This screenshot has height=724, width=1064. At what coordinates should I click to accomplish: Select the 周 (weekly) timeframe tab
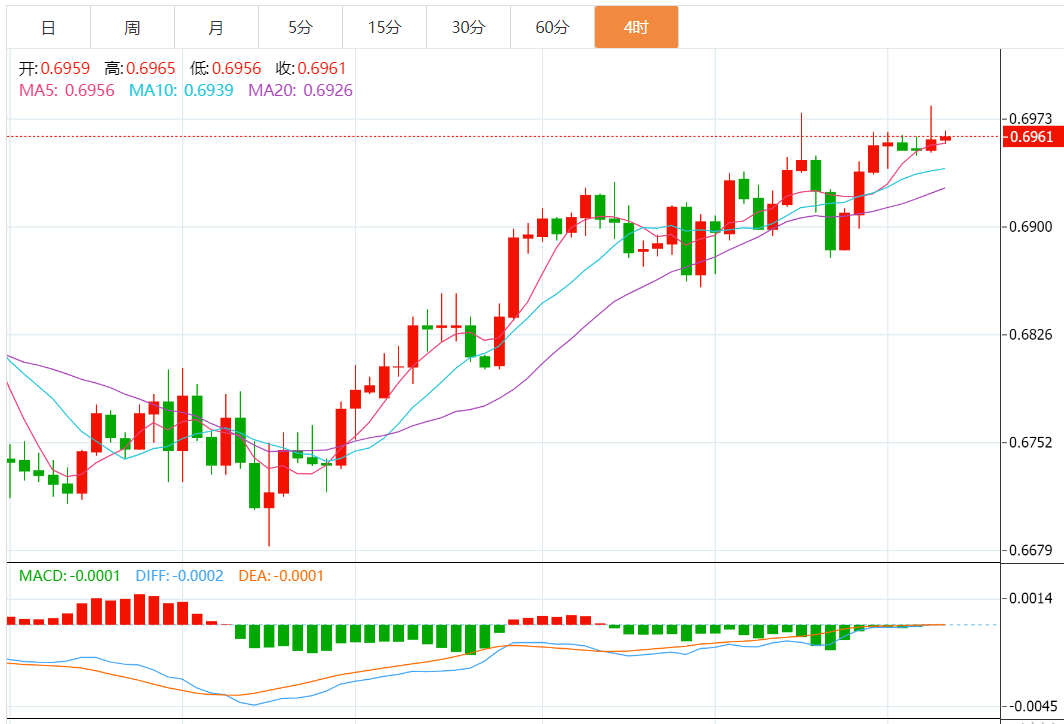pos(132,27)
